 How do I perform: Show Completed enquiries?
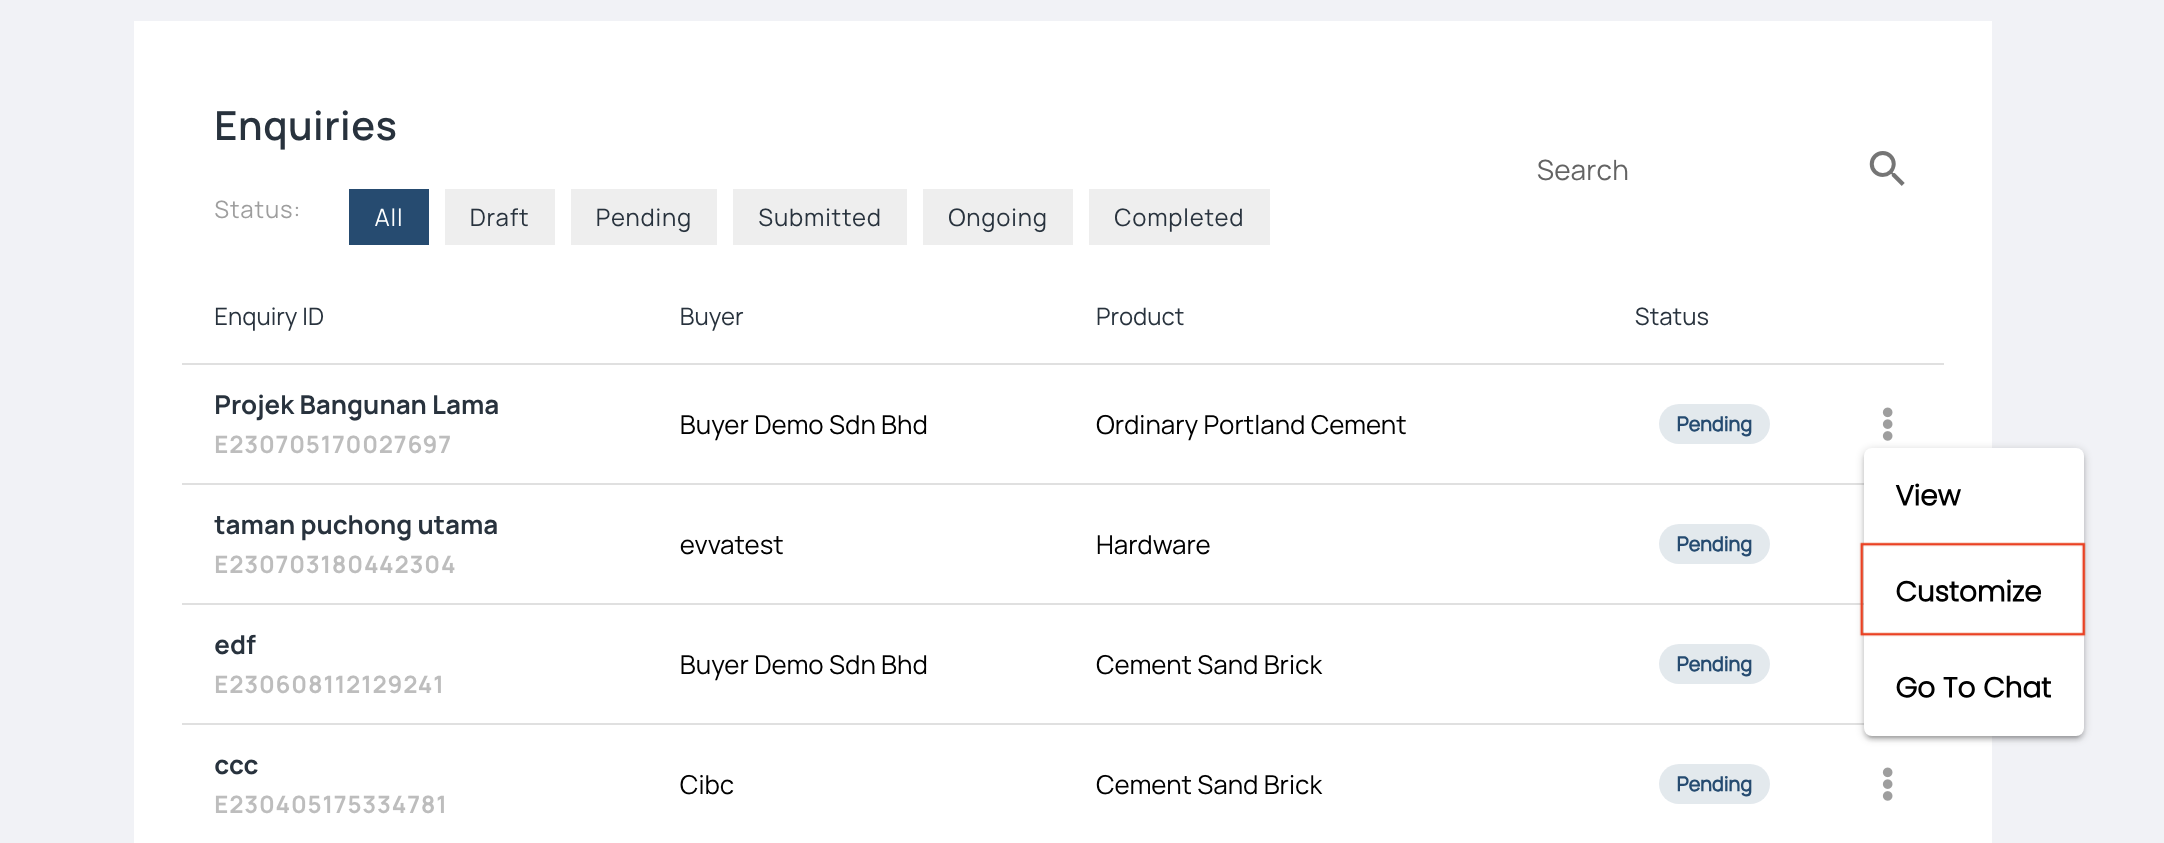(1178, 217)
